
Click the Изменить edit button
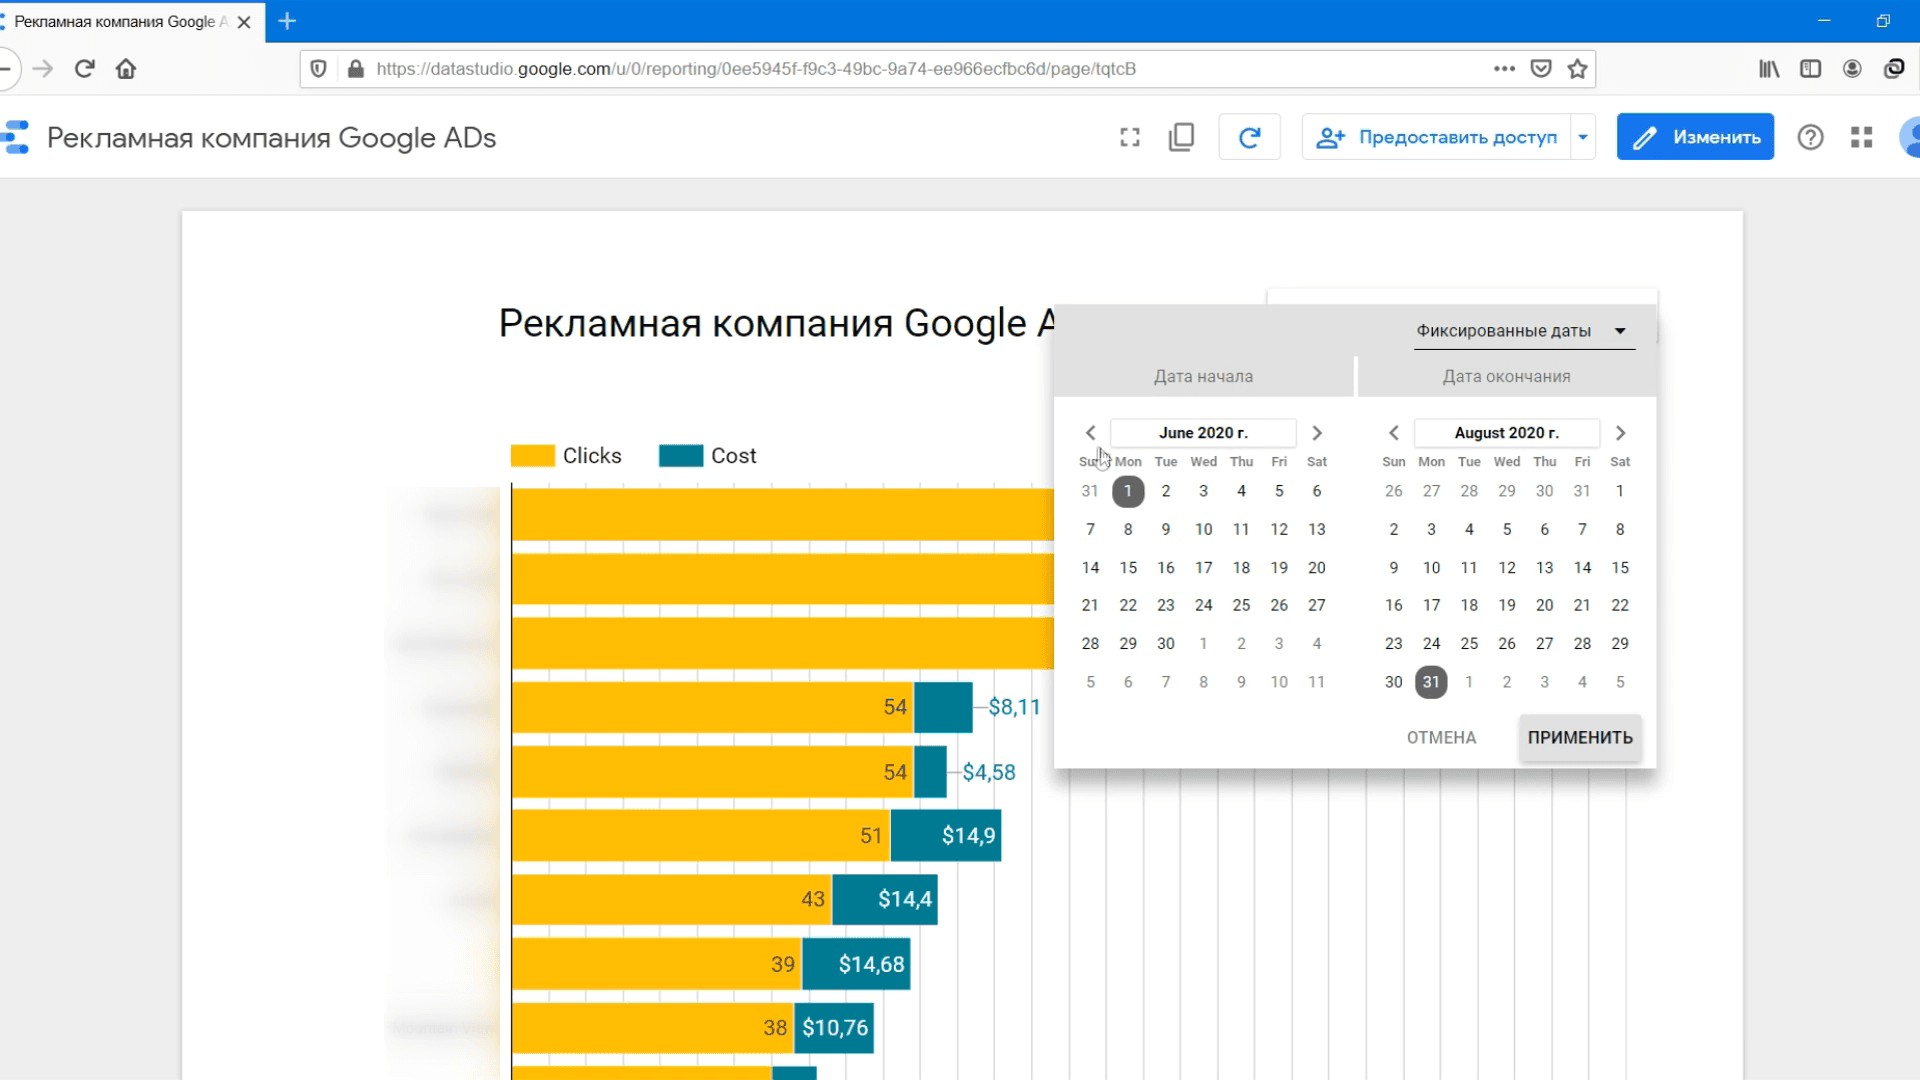pos(1694,137)
